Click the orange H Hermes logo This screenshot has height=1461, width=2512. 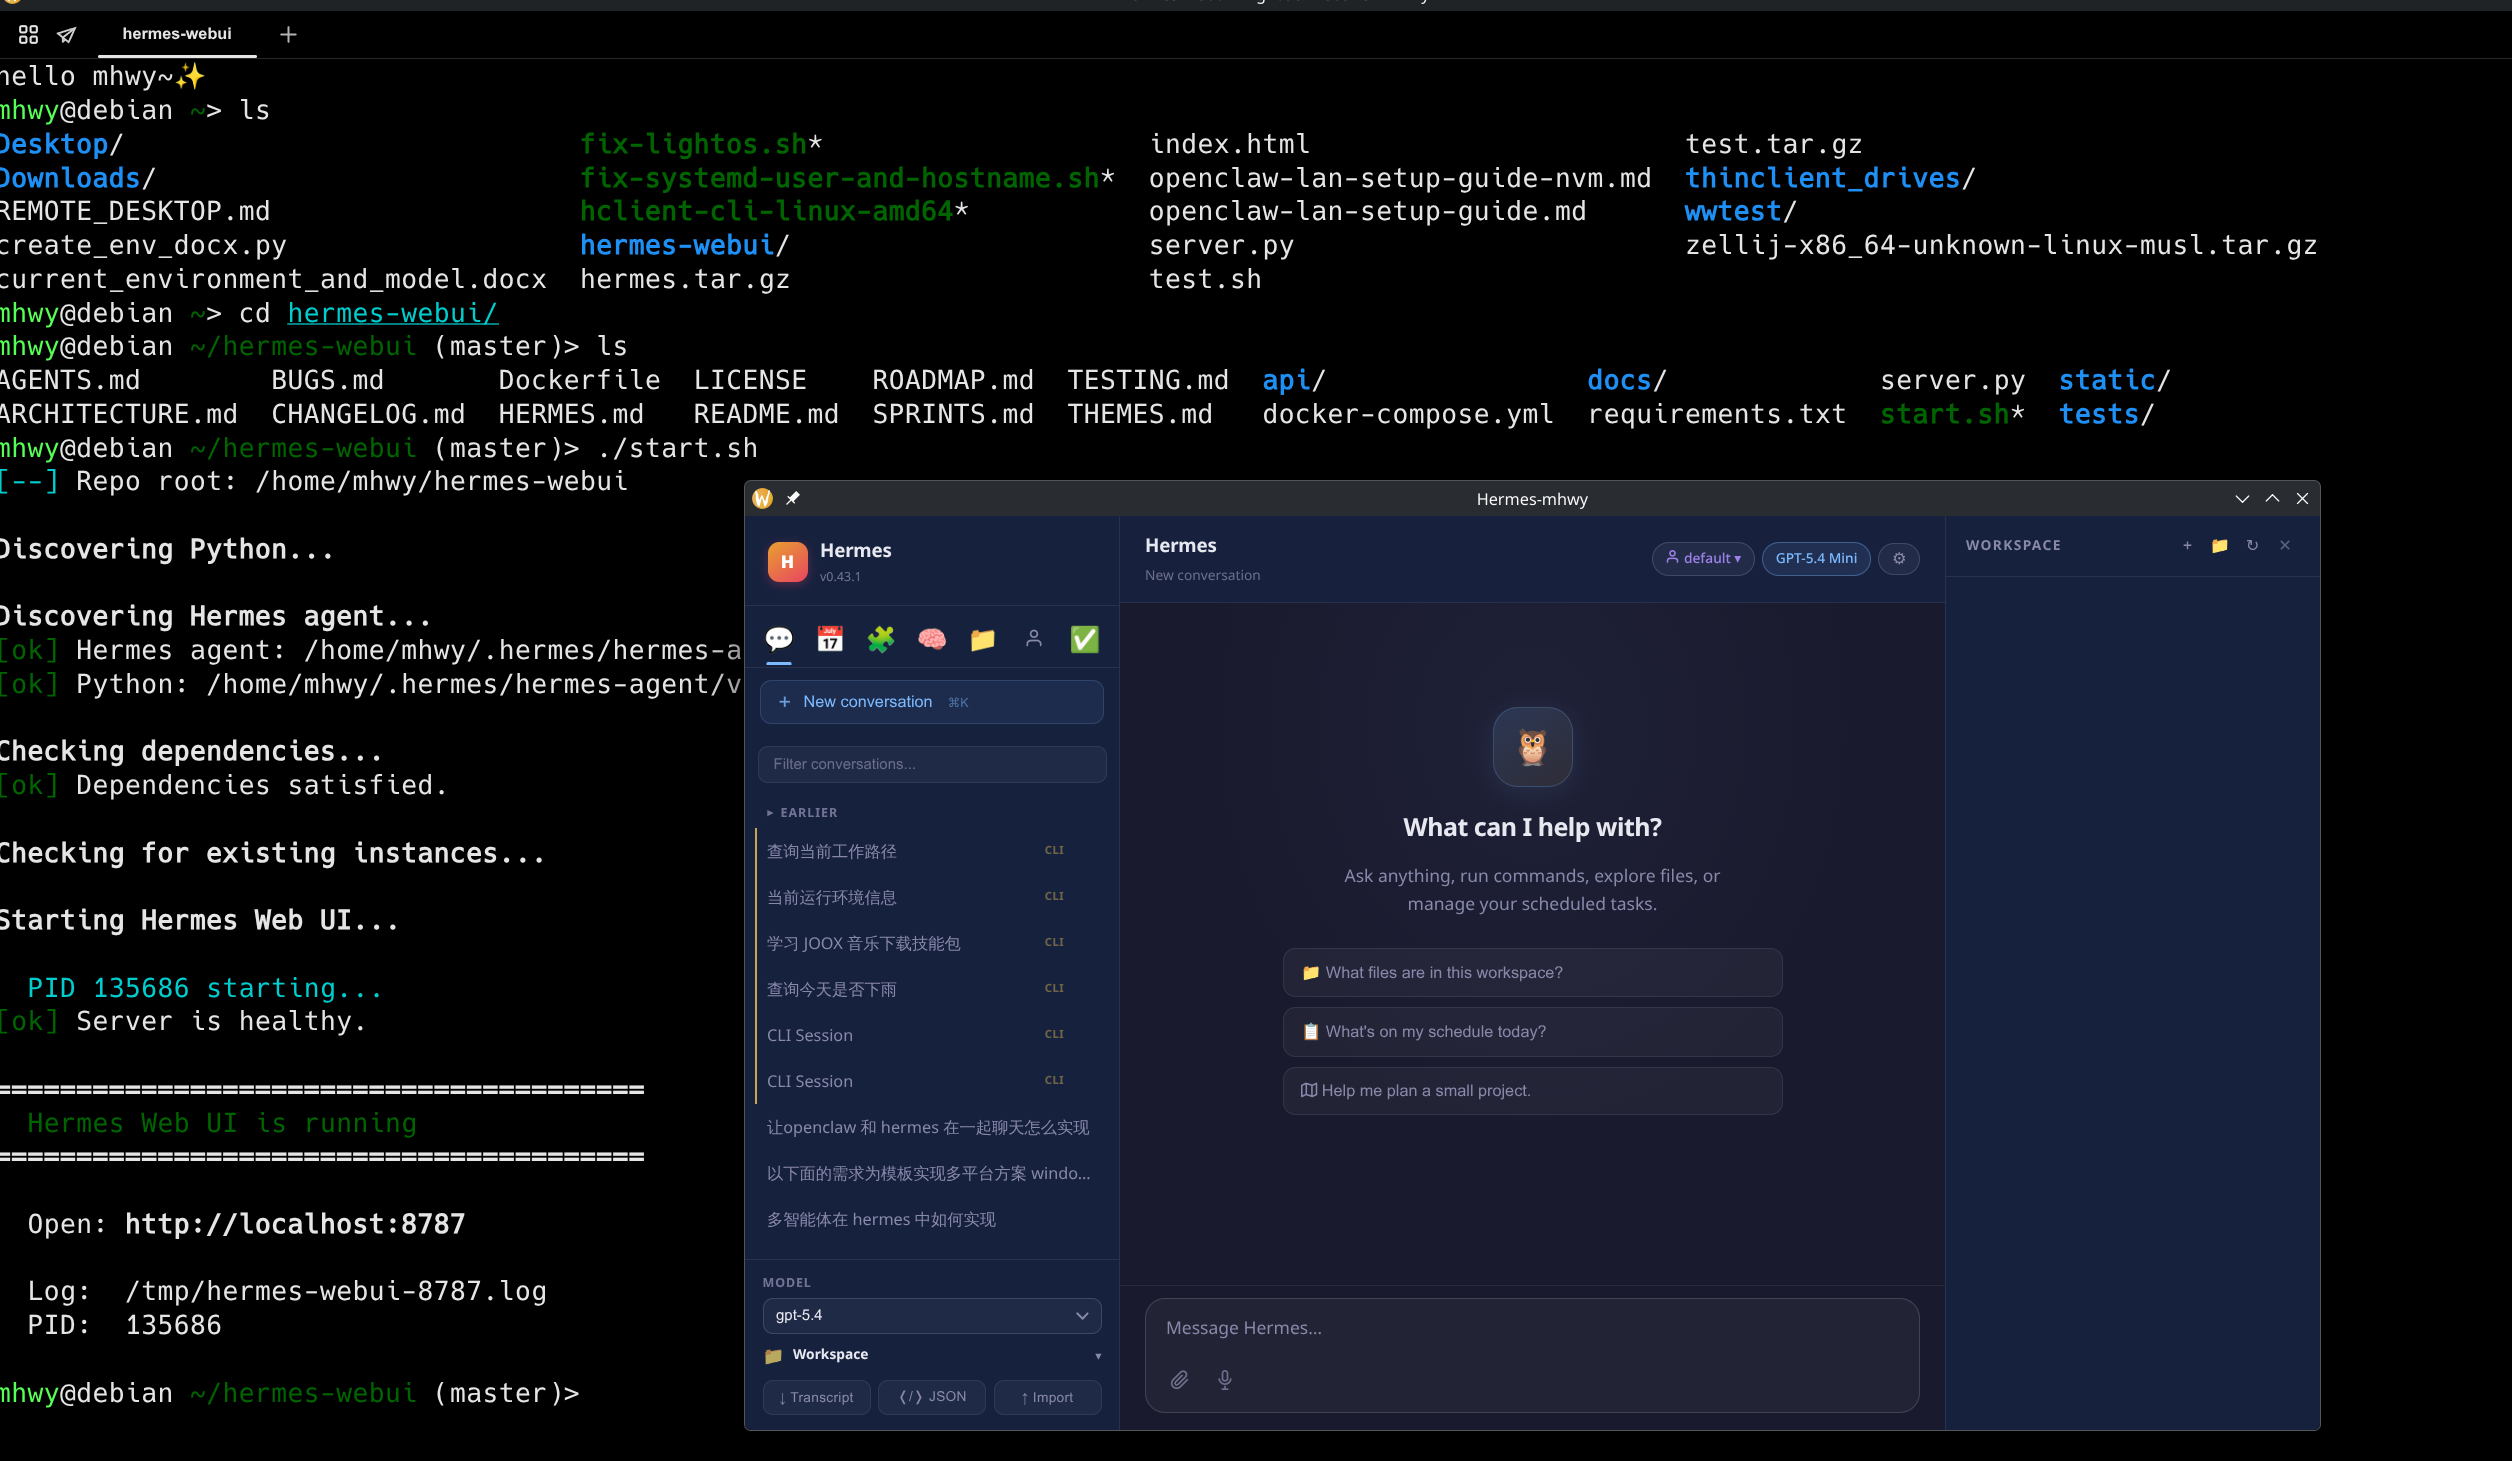point(787,561)
